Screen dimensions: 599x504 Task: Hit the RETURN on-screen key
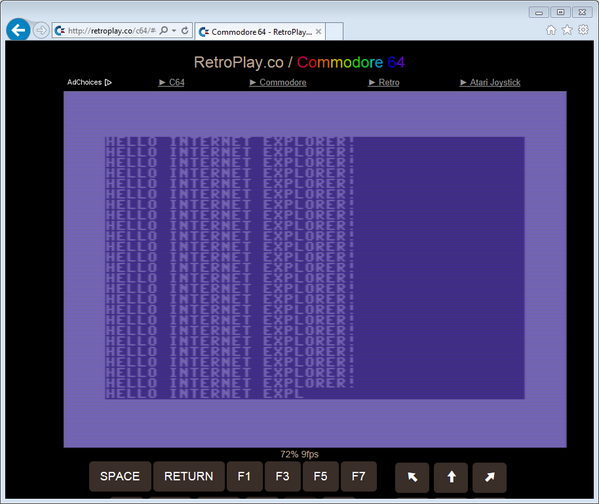point(189,476)
